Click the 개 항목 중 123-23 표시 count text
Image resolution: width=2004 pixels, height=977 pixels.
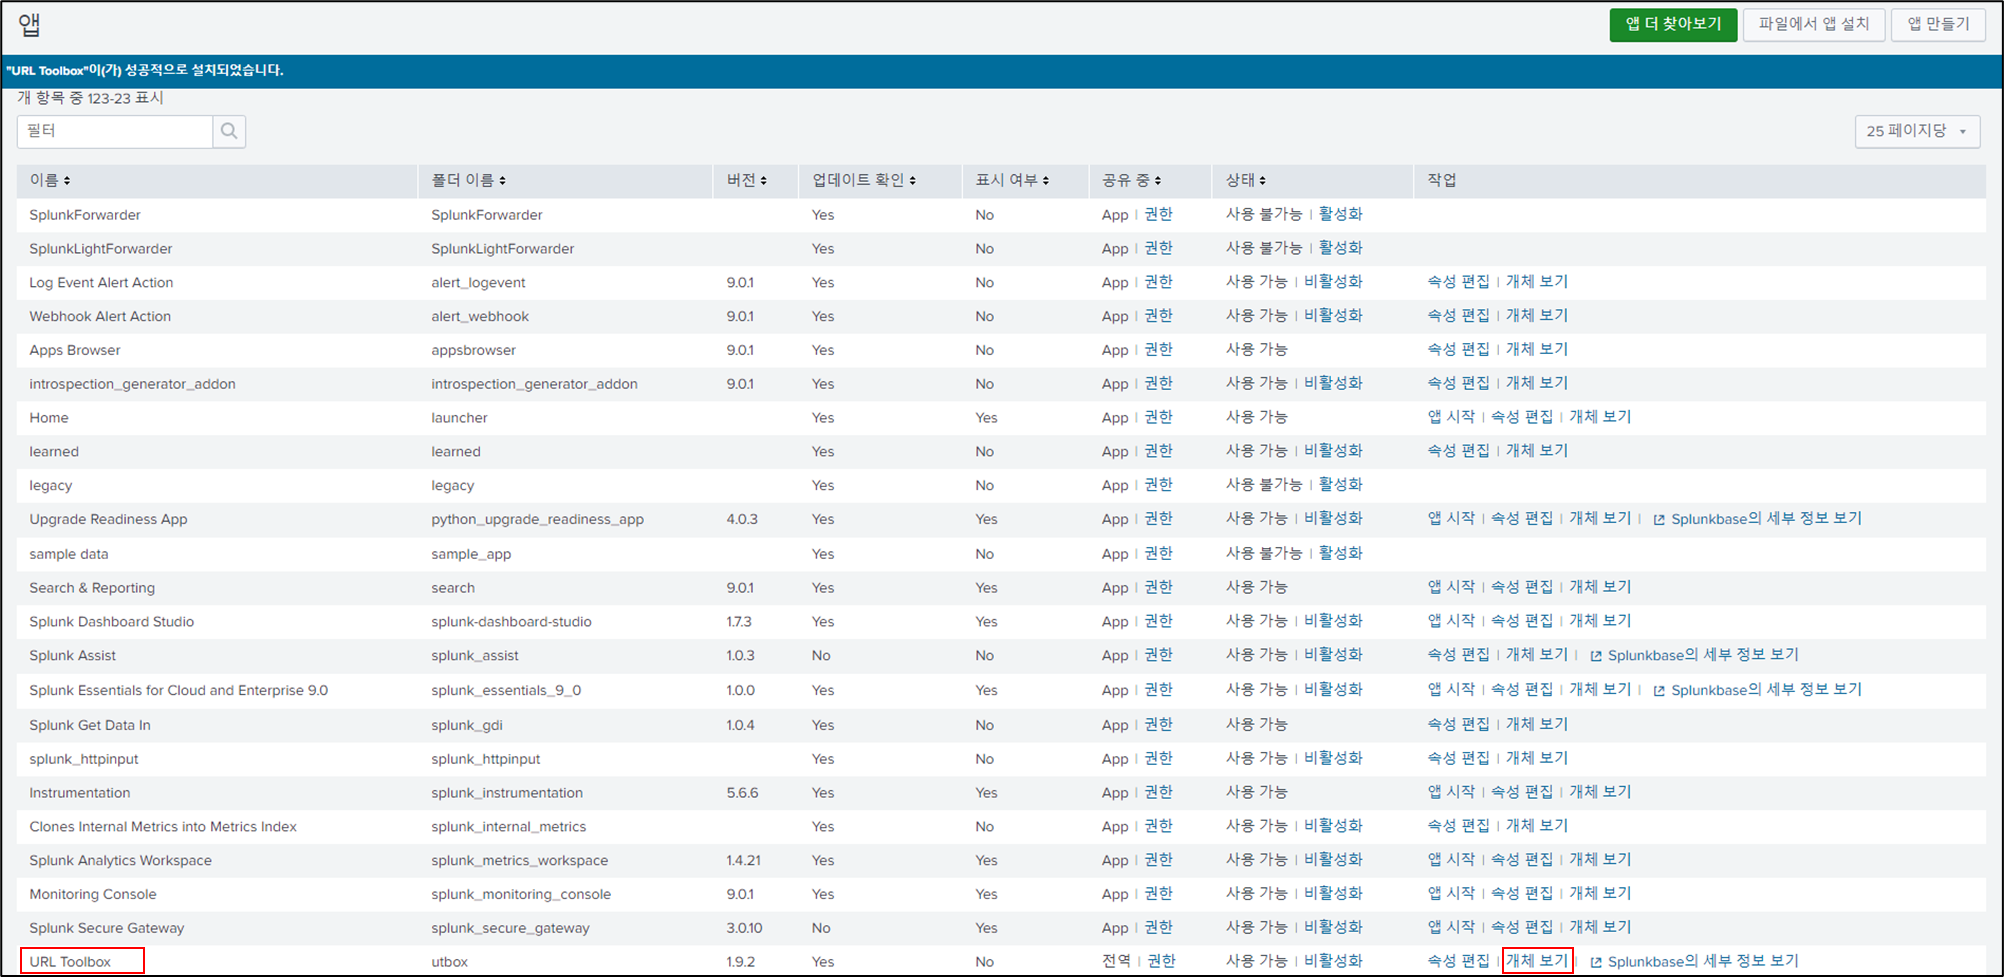pyautogui.click(x=90, y=98)
